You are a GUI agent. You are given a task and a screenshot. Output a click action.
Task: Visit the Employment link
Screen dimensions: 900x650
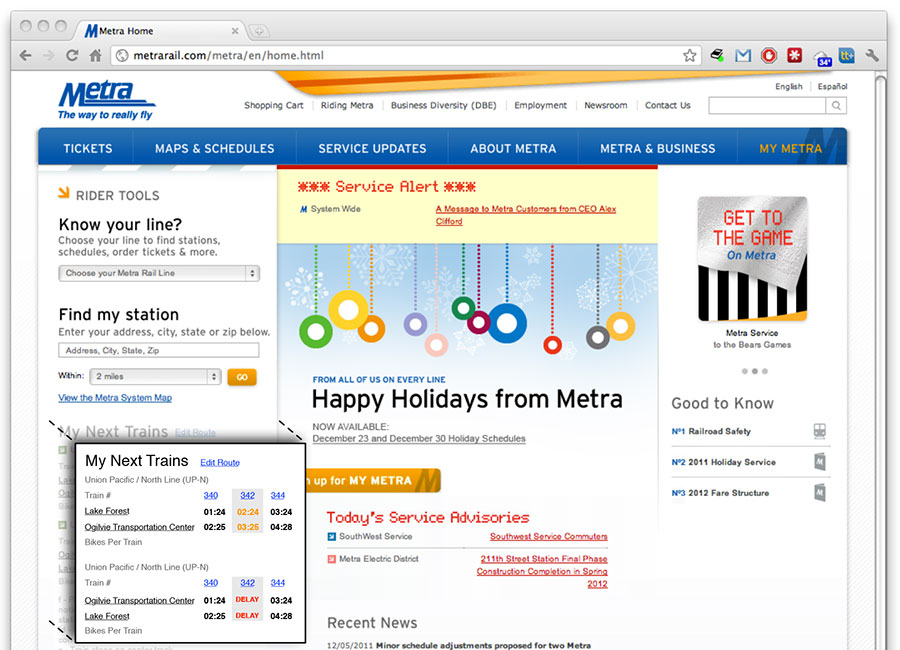pyautogui.click(x=540, y=106)
